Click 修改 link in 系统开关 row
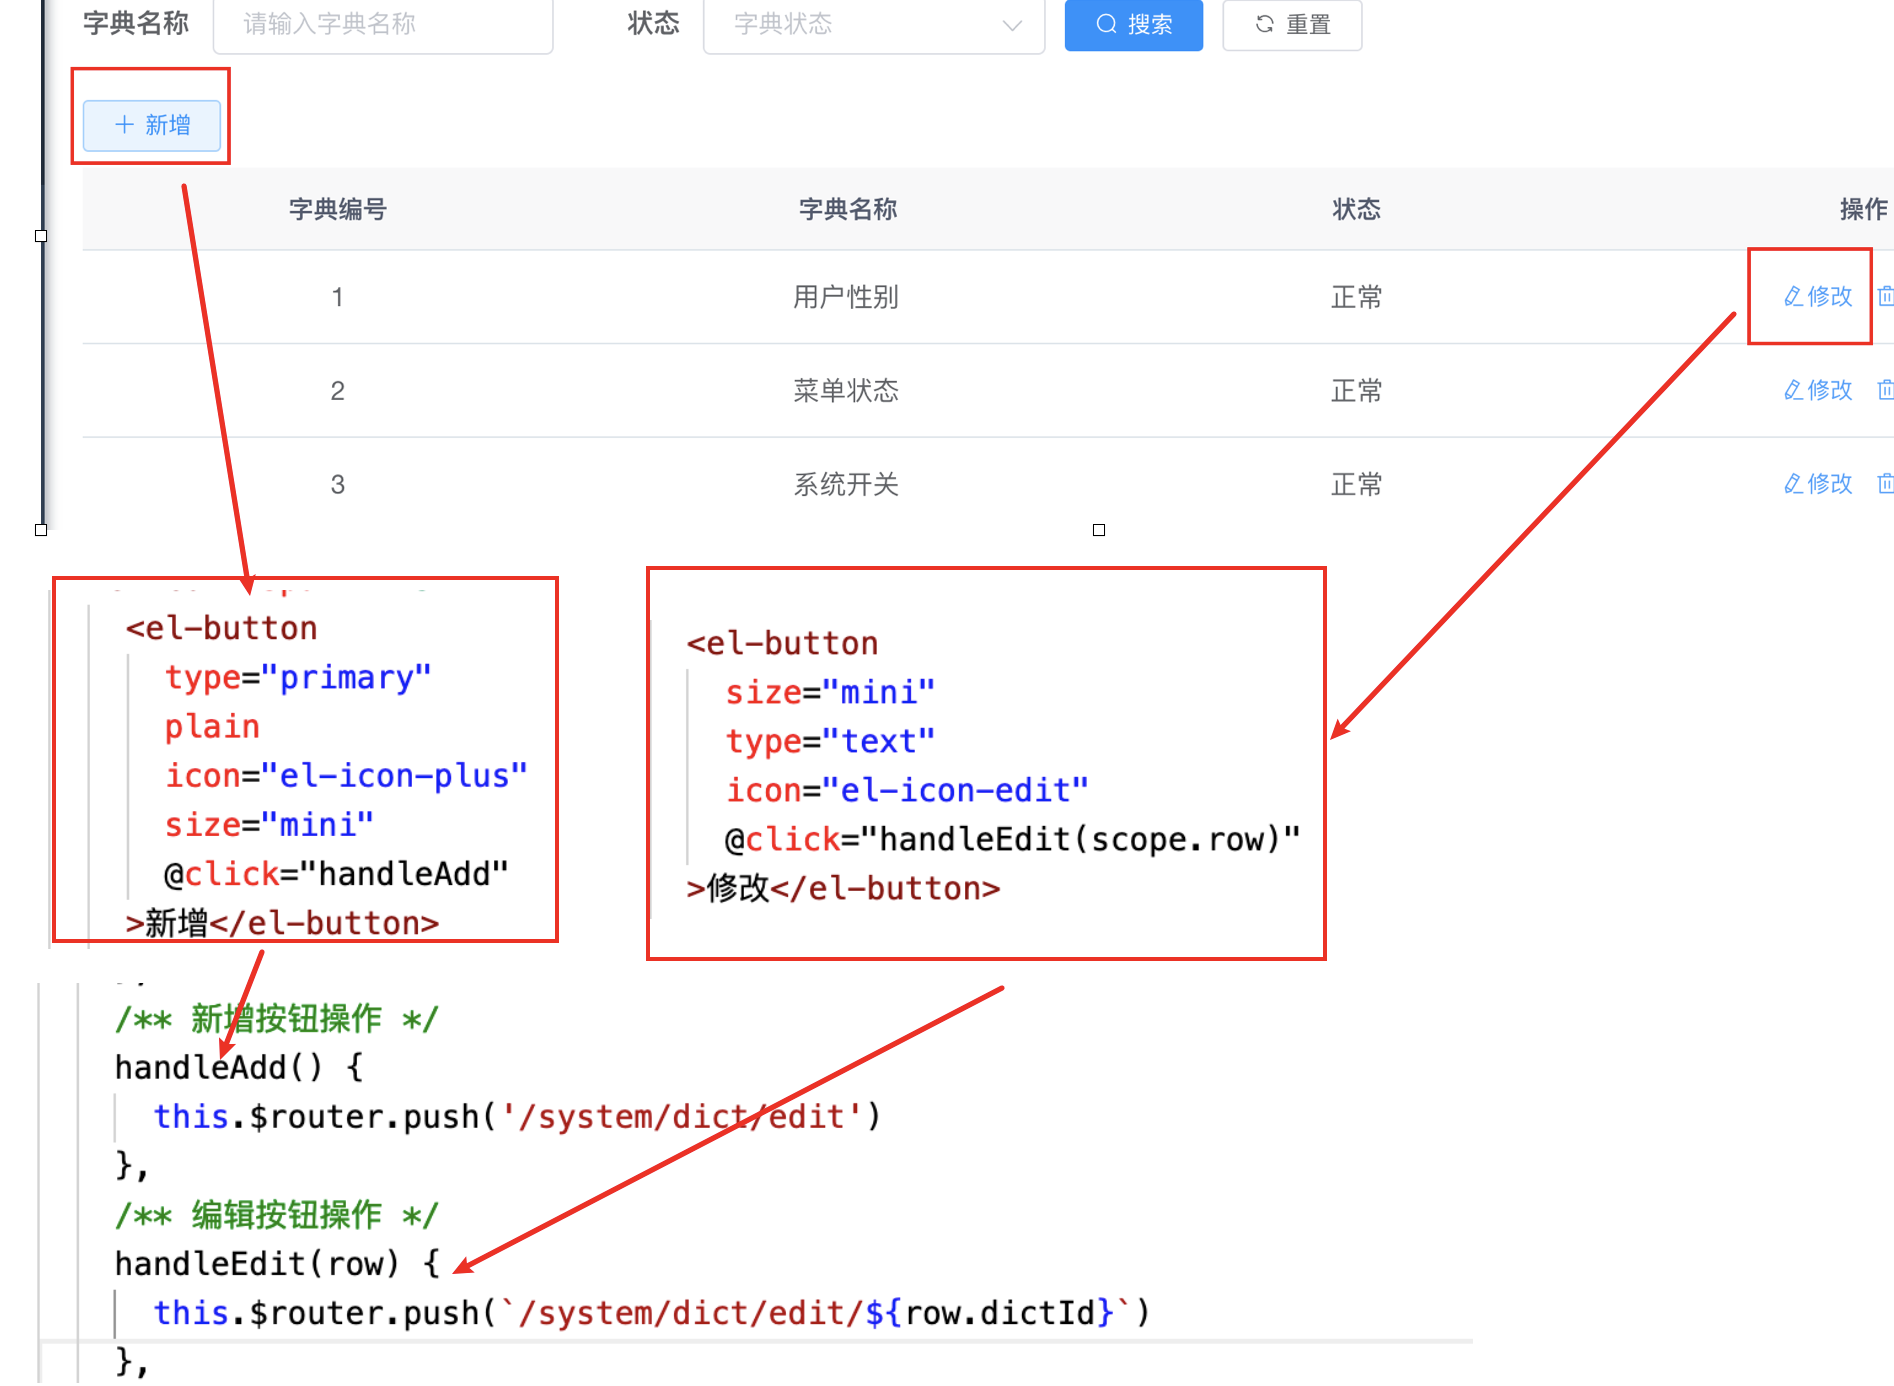 click(1818, 484)
